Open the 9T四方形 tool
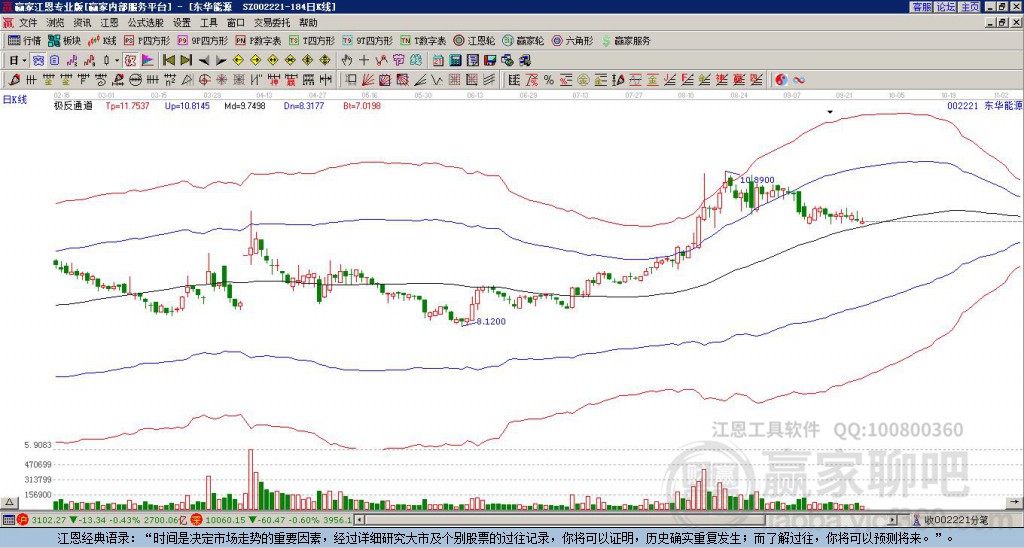 [x=368, y=40]
